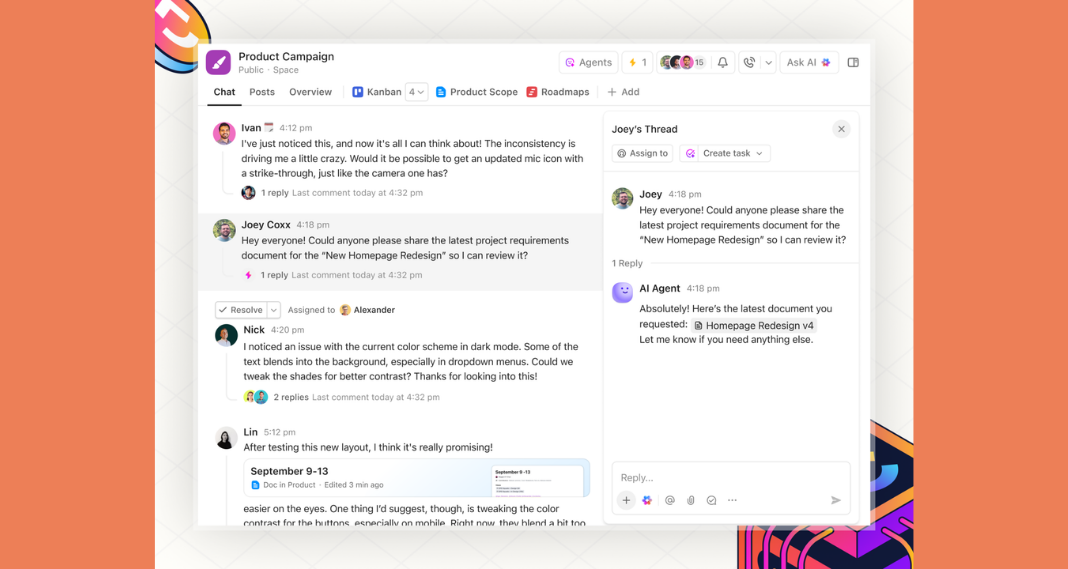Viewport: 1068px width, 569px height.
Task: Click Nick's profile avatar
Action: click(226, 335)
